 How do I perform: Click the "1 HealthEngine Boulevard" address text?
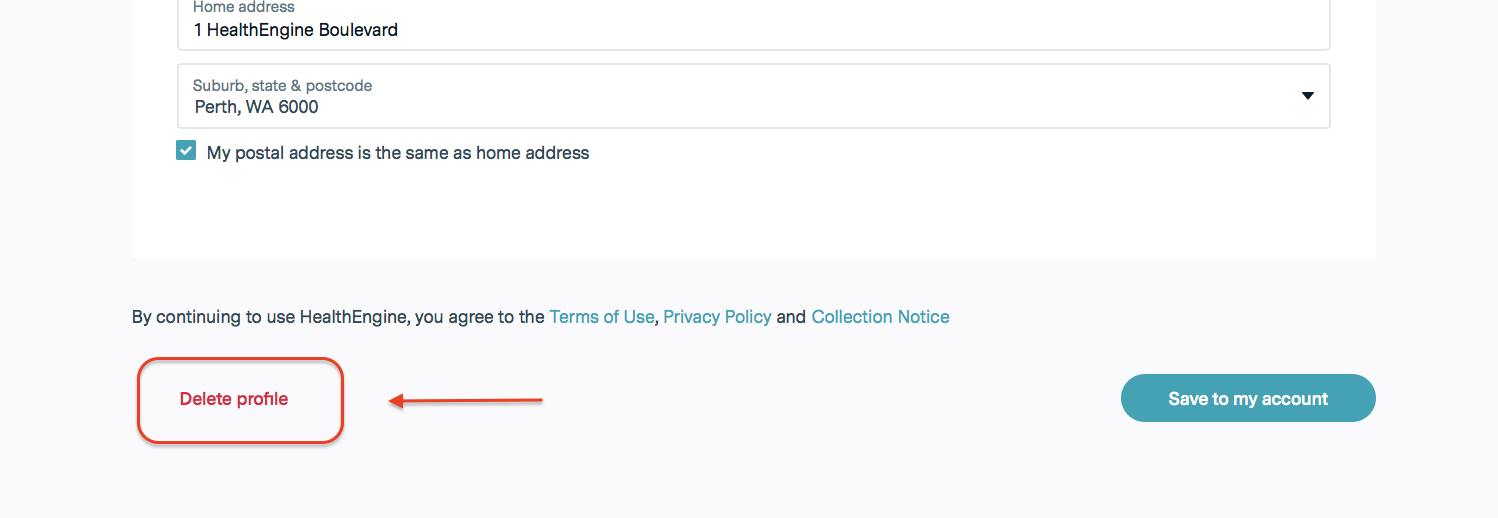[296, 30]
